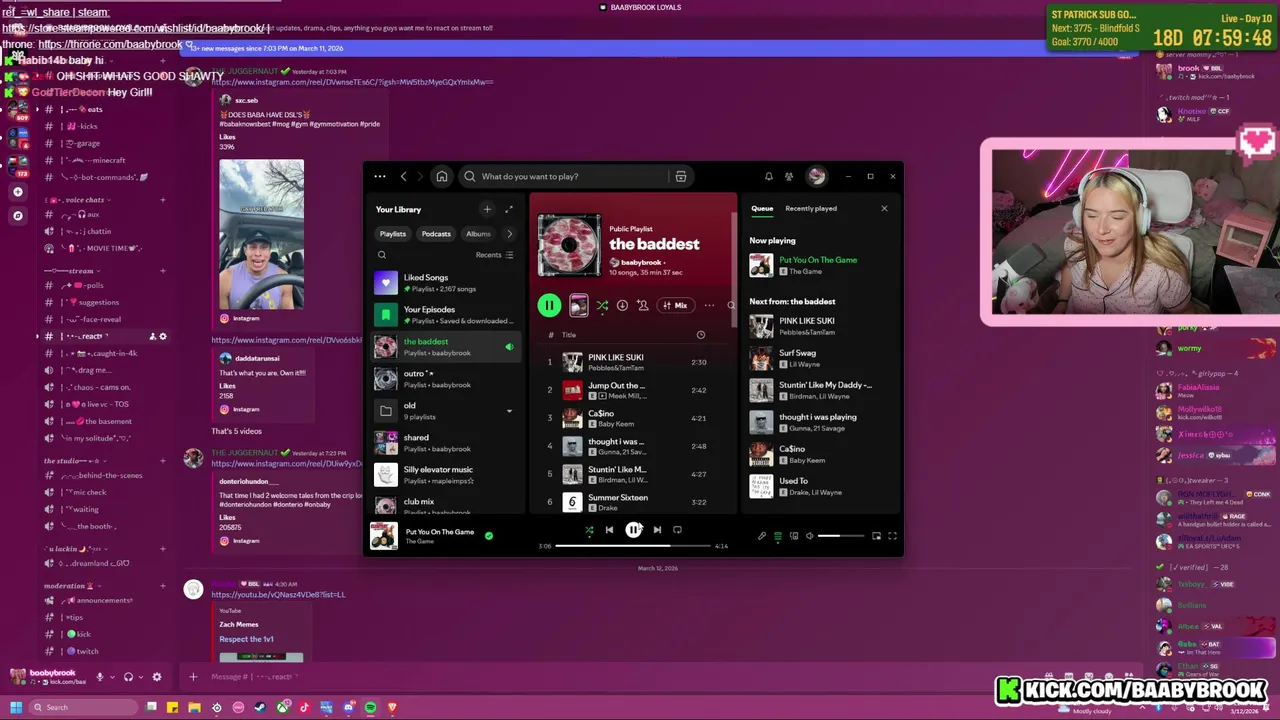
Task: Open the Spotify three-dot menu at top left
Action: click(380, 176)
